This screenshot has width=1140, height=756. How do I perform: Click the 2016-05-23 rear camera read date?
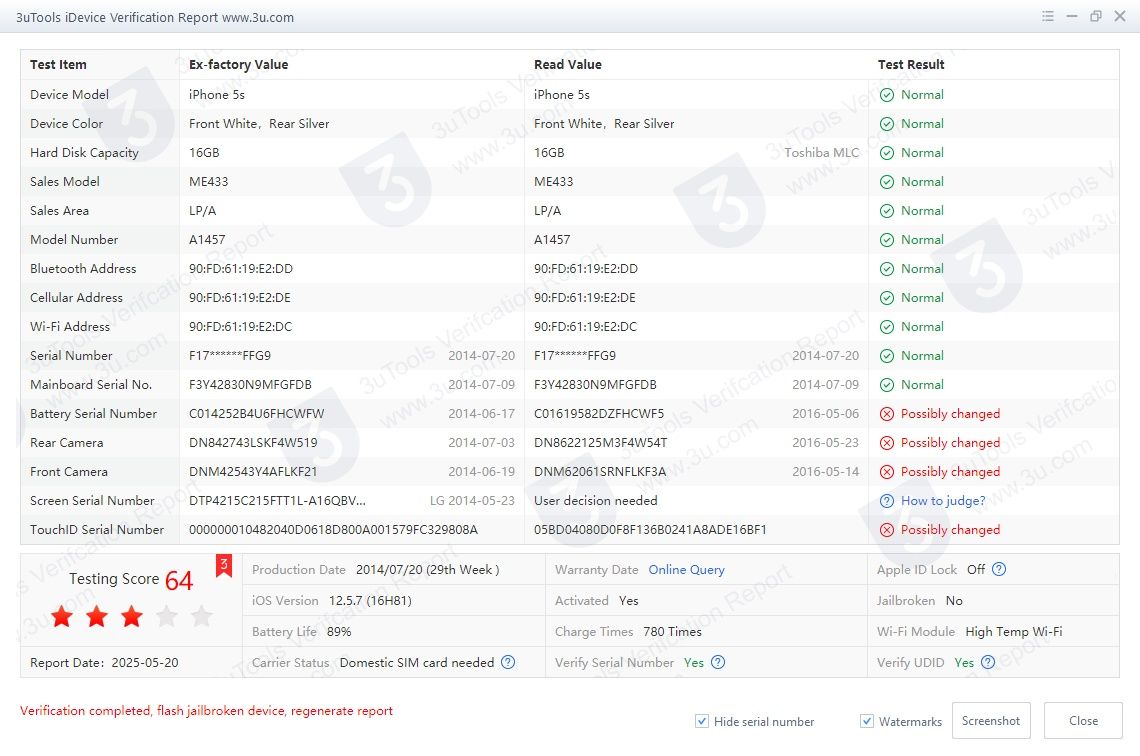[825, 443]
